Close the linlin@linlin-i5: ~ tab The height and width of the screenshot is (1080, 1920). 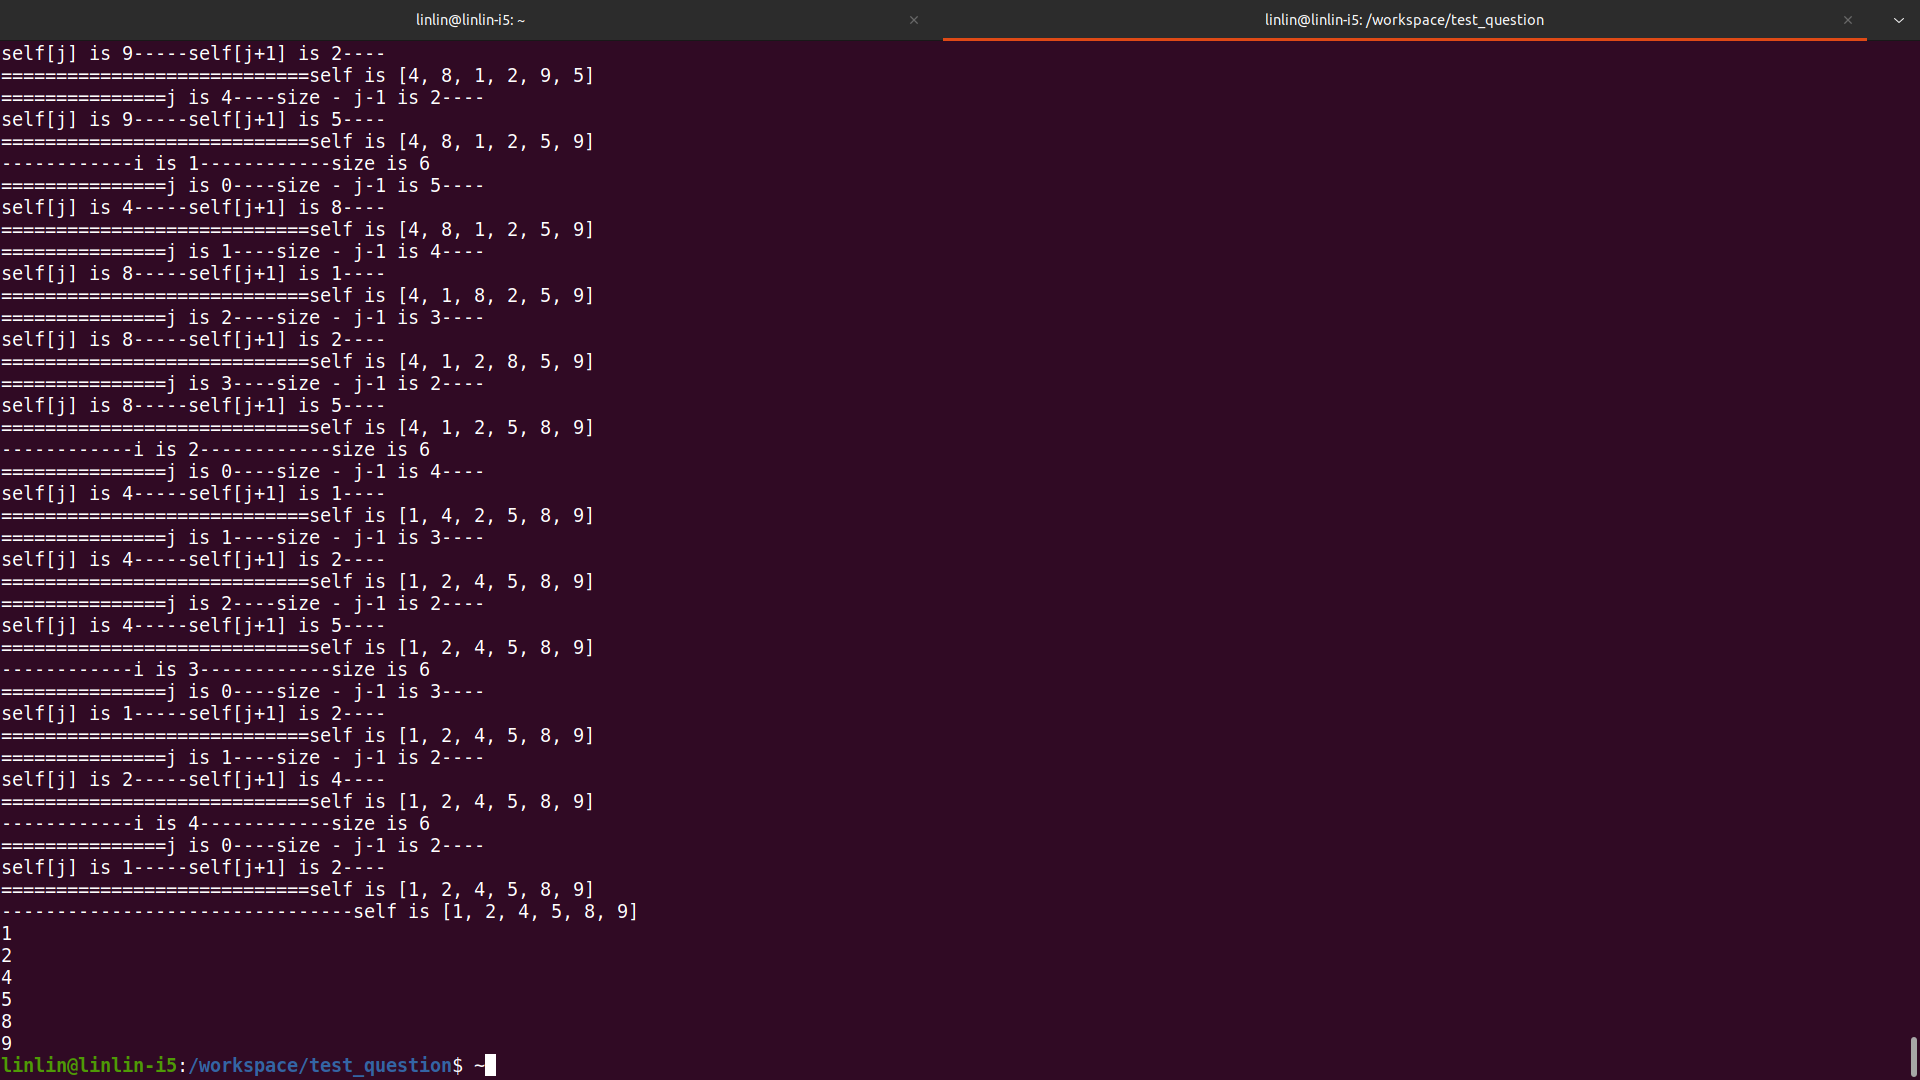click(913, 20)
